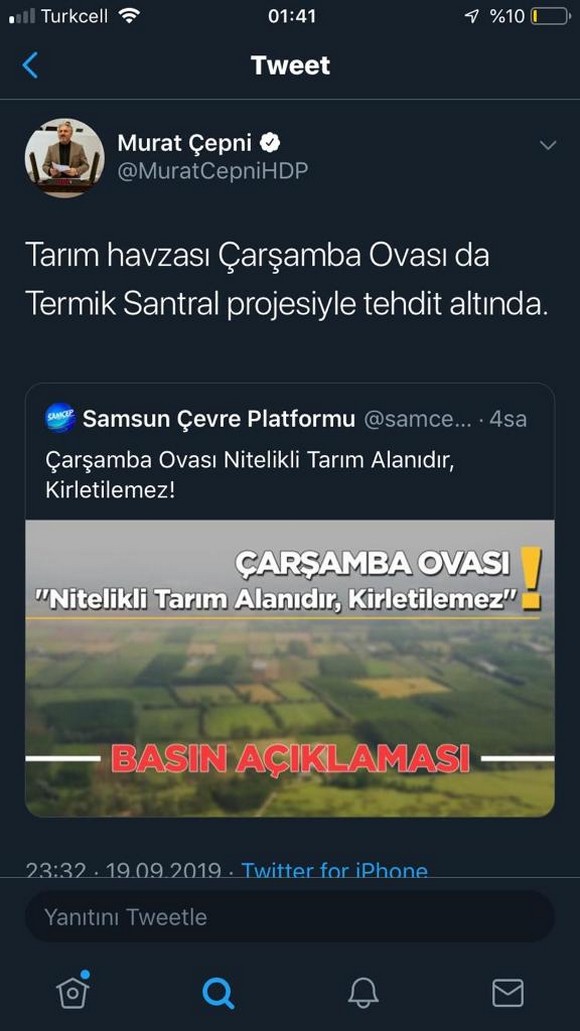Open the Messages envelope tab

[x=508, y=993]
